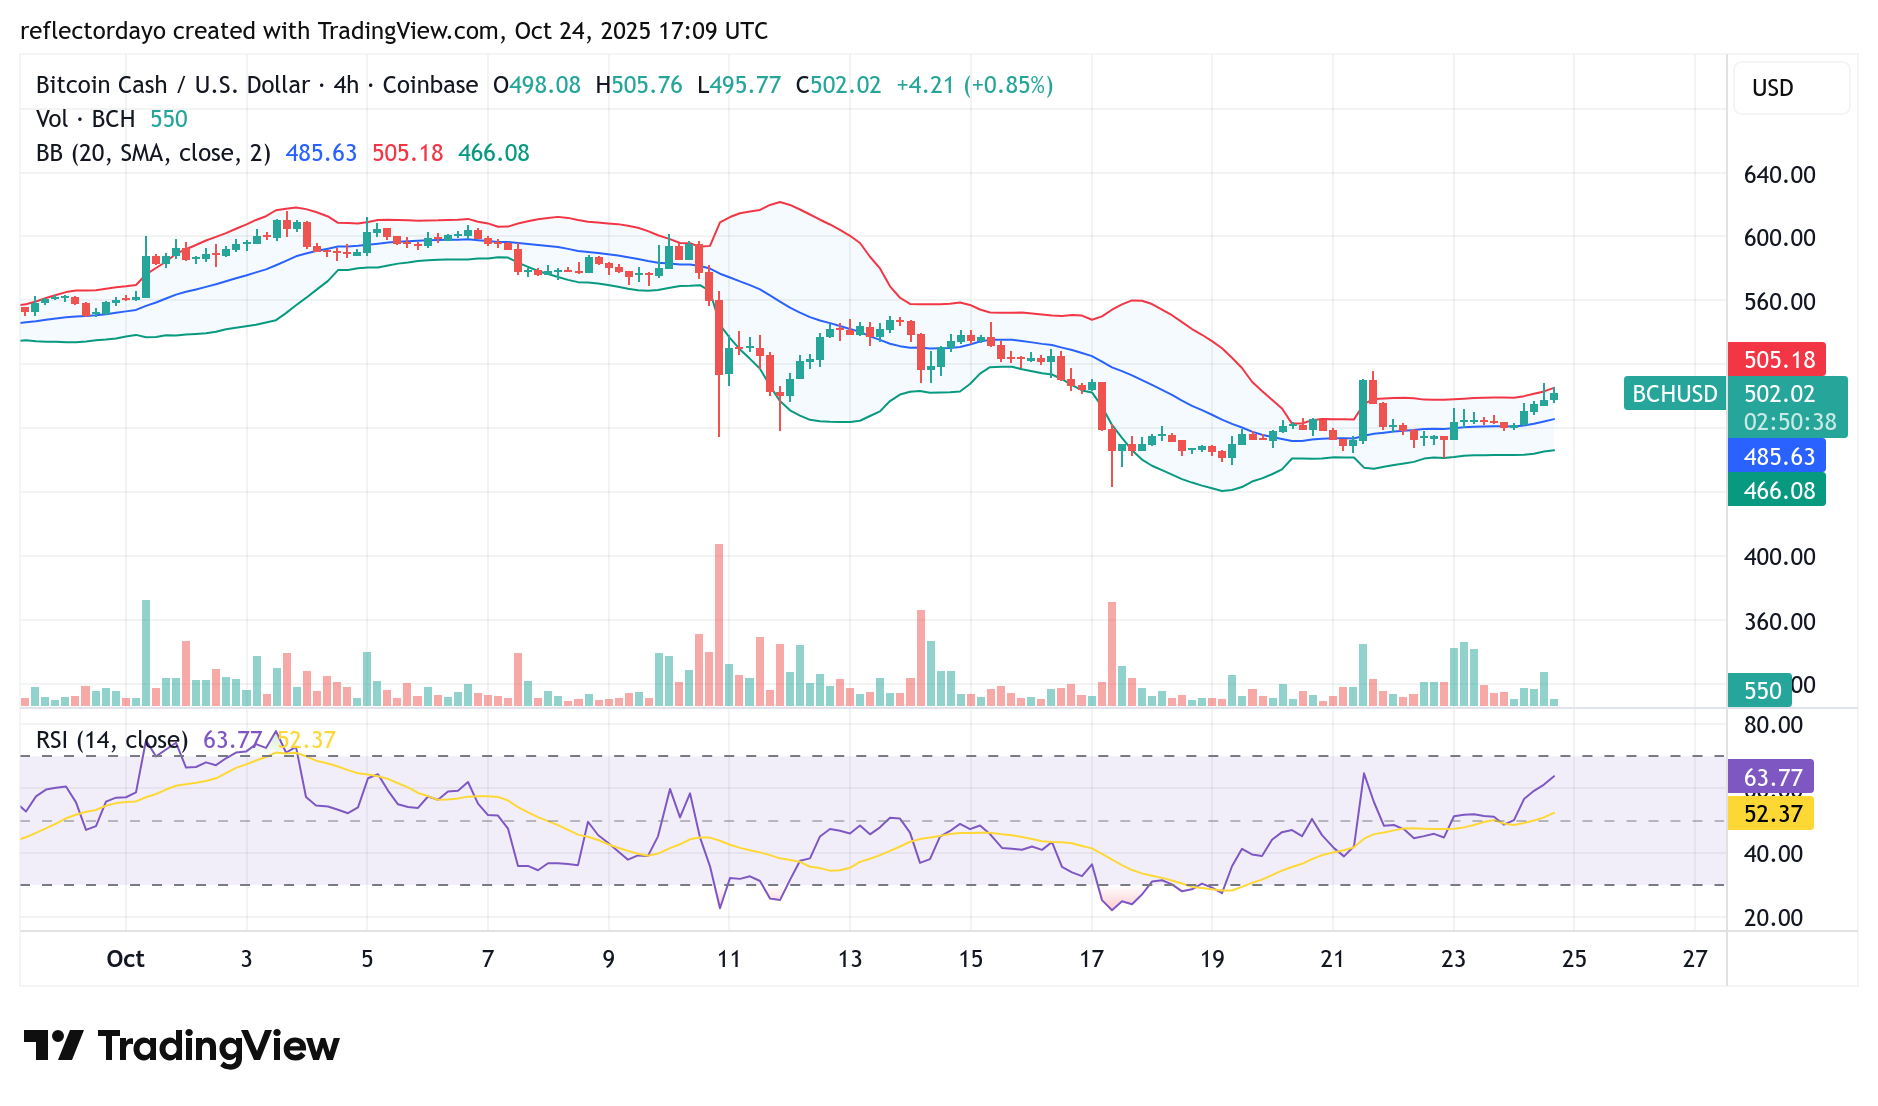Click the BB (20, SMA, close, 2) legend

pyautogui.click(x=153, y=153)
